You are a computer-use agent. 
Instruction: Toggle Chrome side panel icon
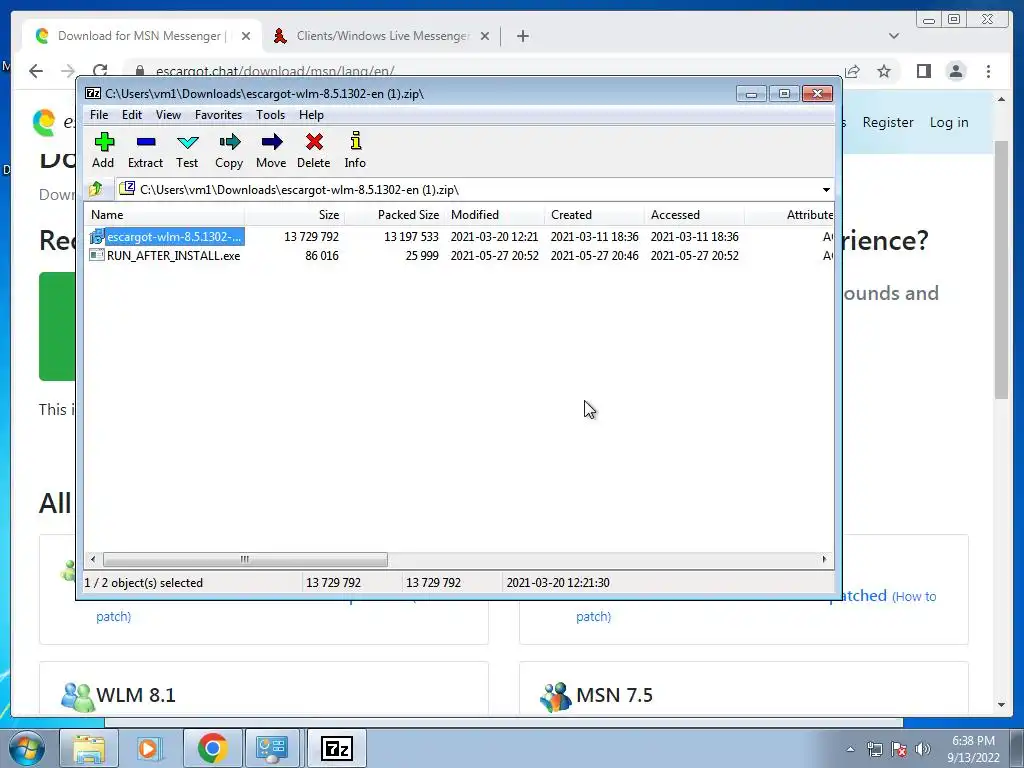923,71
